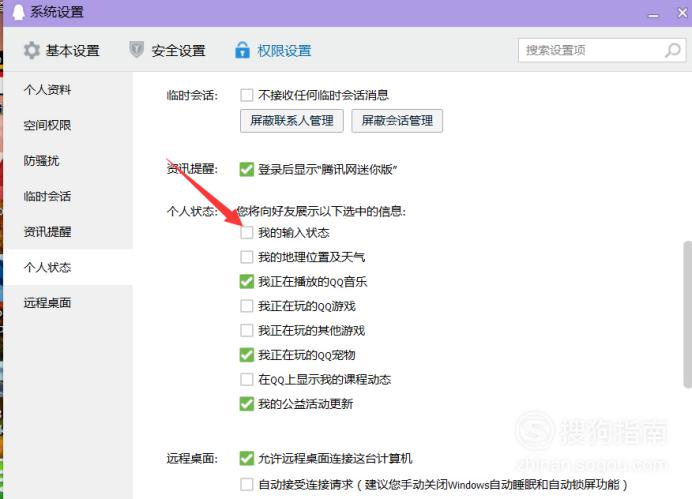Focus the 搜索设置项 search field
The height and width of the screenshot is (499, 692).
pos(602,50)
